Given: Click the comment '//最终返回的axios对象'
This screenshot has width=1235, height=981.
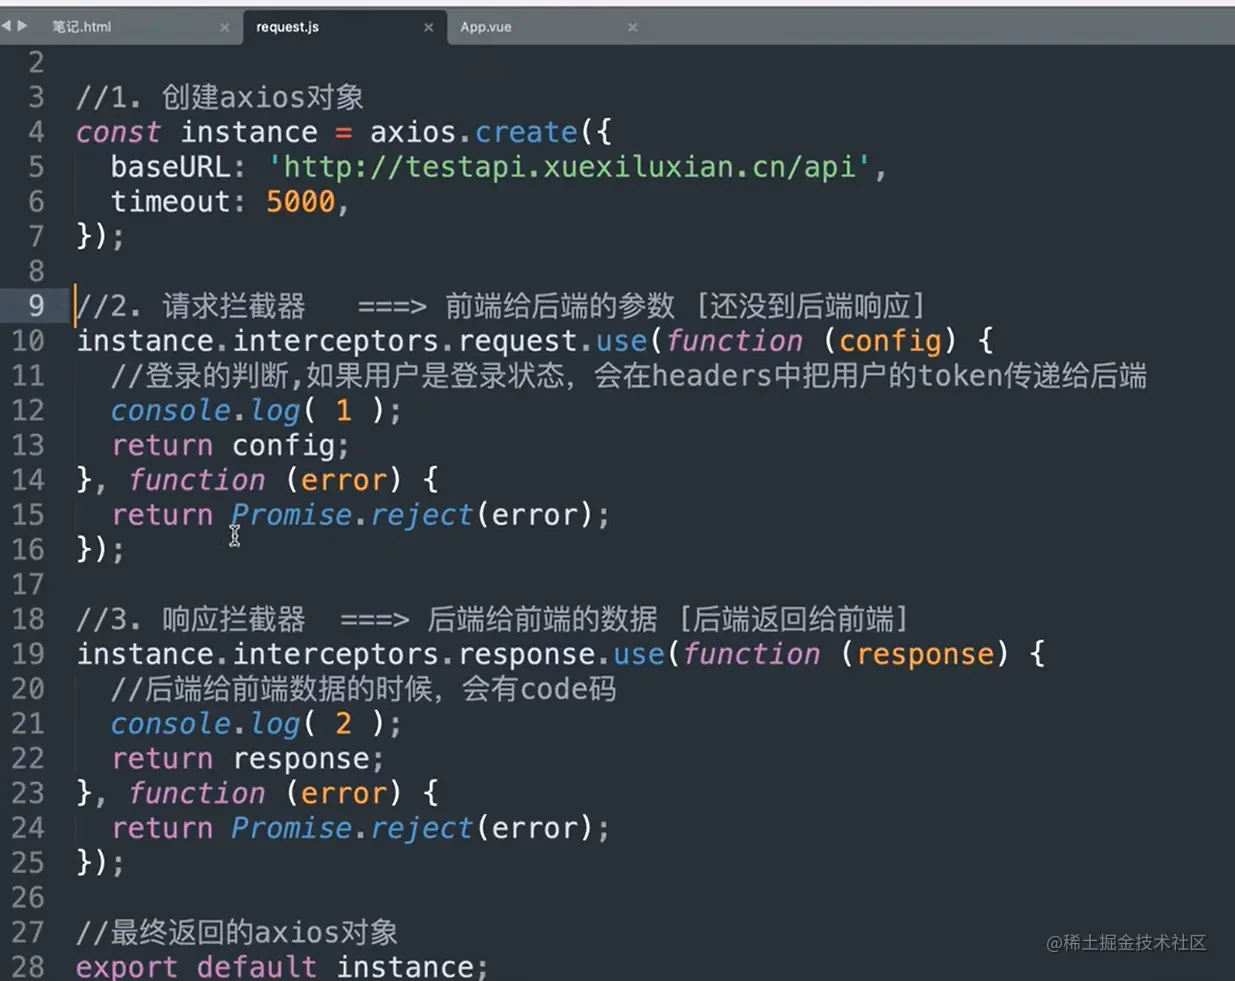Looking at the screenshot, I should coord(237,933).
